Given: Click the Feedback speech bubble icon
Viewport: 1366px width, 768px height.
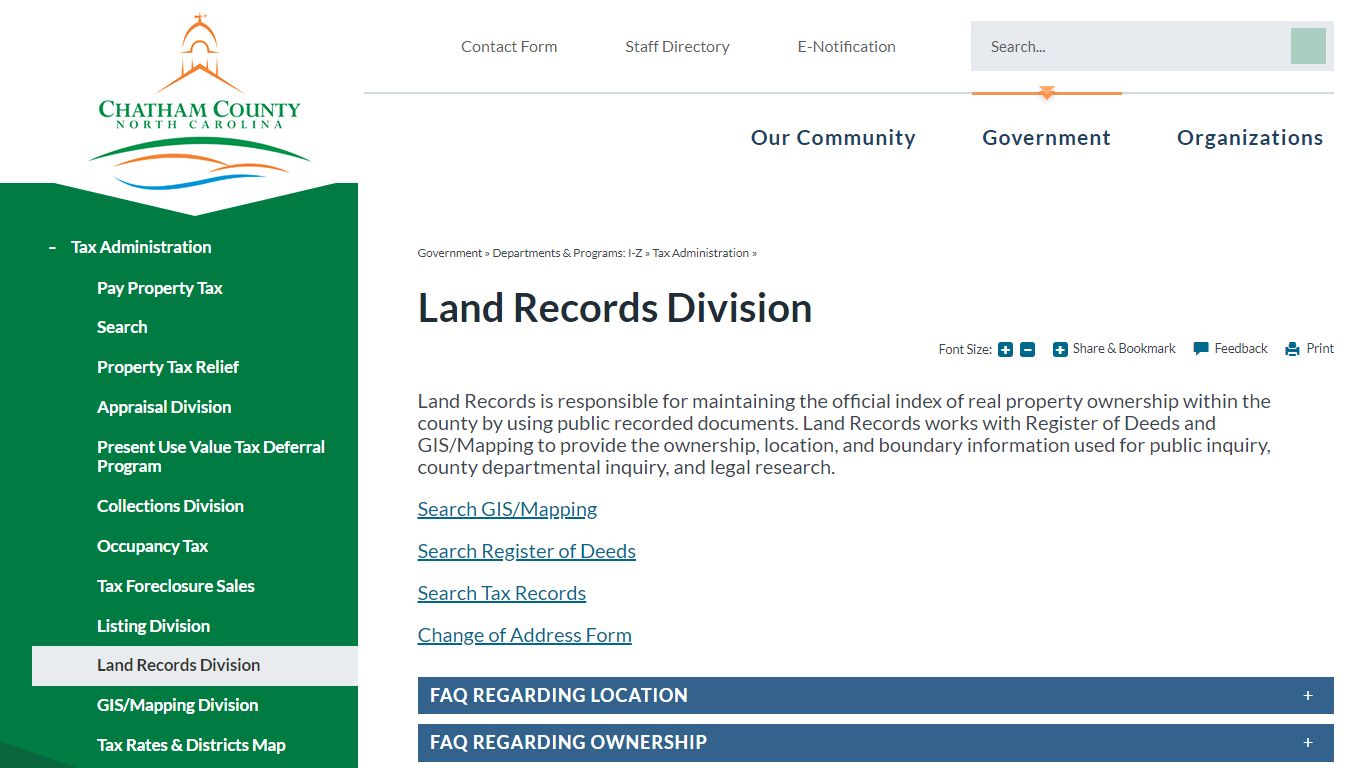Looking at the screenshot, I should [1201, 349].
